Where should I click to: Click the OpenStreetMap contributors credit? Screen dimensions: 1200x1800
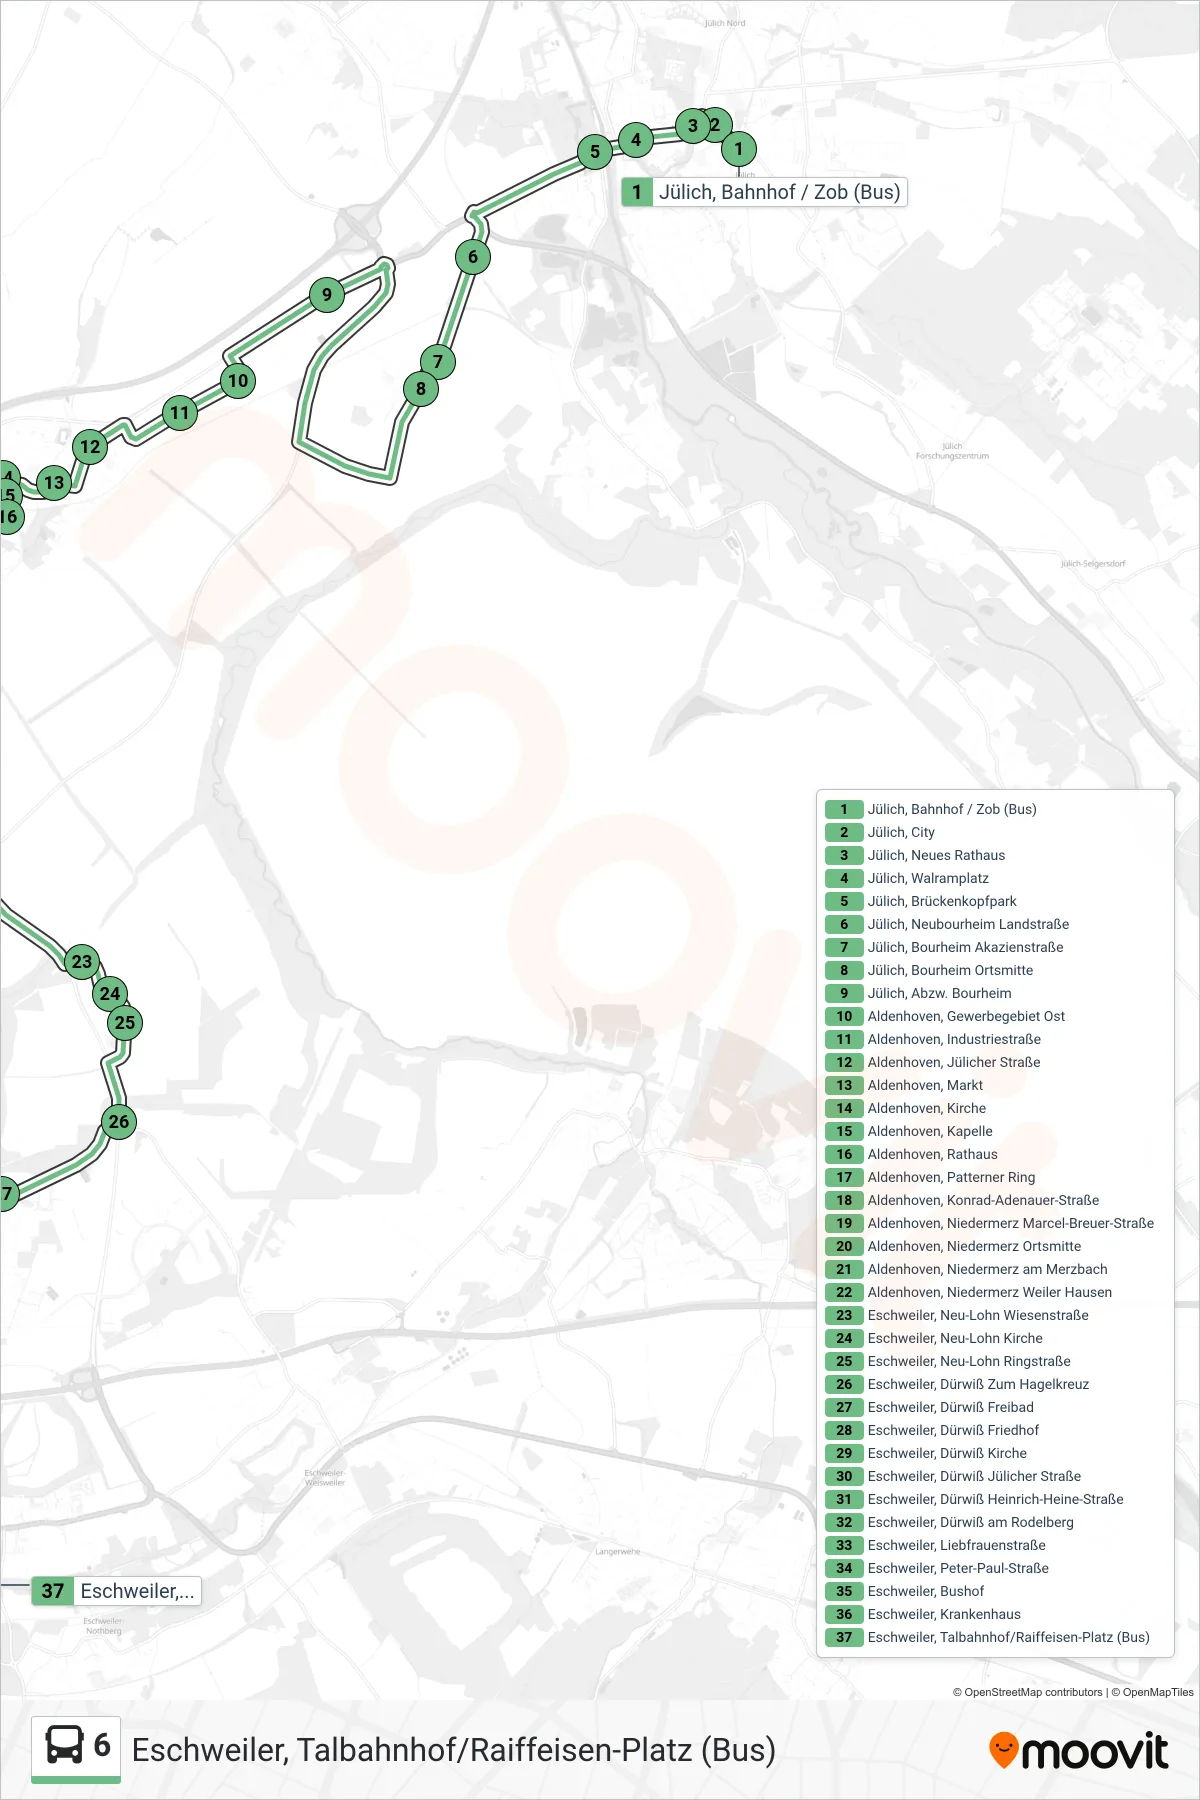tap(1027, 1692)
